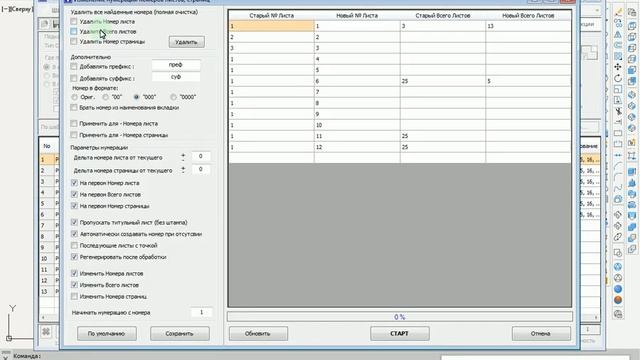640x360 pixels.
Task: Click the 'Сохранить' button
Action: (180, 333)
